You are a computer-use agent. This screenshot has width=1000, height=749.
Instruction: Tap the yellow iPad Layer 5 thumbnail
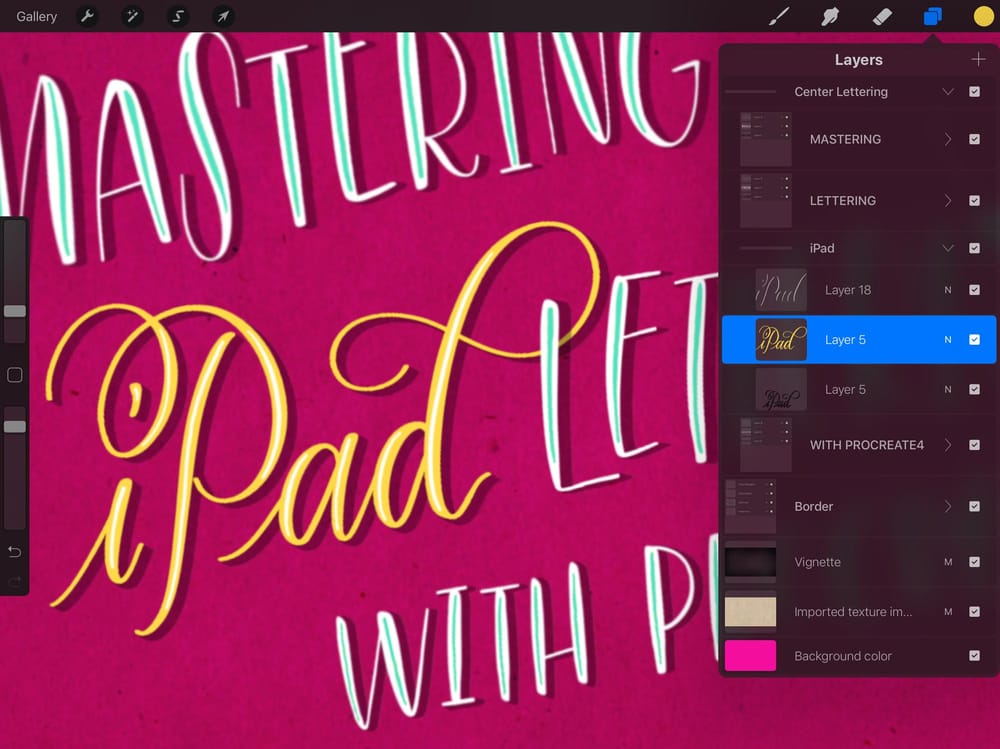(x=781, y=339)
